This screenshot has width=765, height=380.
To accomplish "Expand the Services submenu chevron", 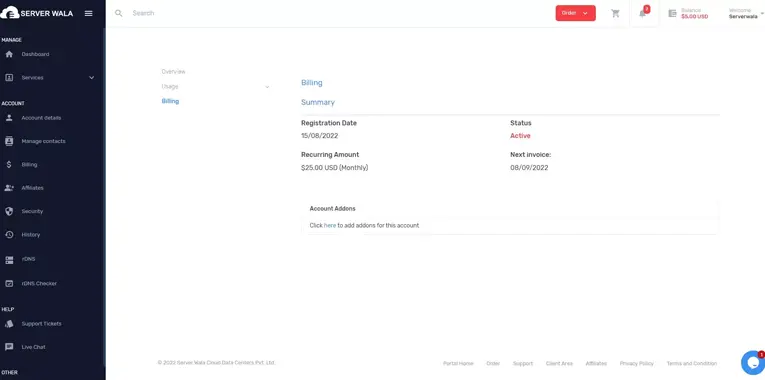I will pyautogui.click(x=91, y=78).
